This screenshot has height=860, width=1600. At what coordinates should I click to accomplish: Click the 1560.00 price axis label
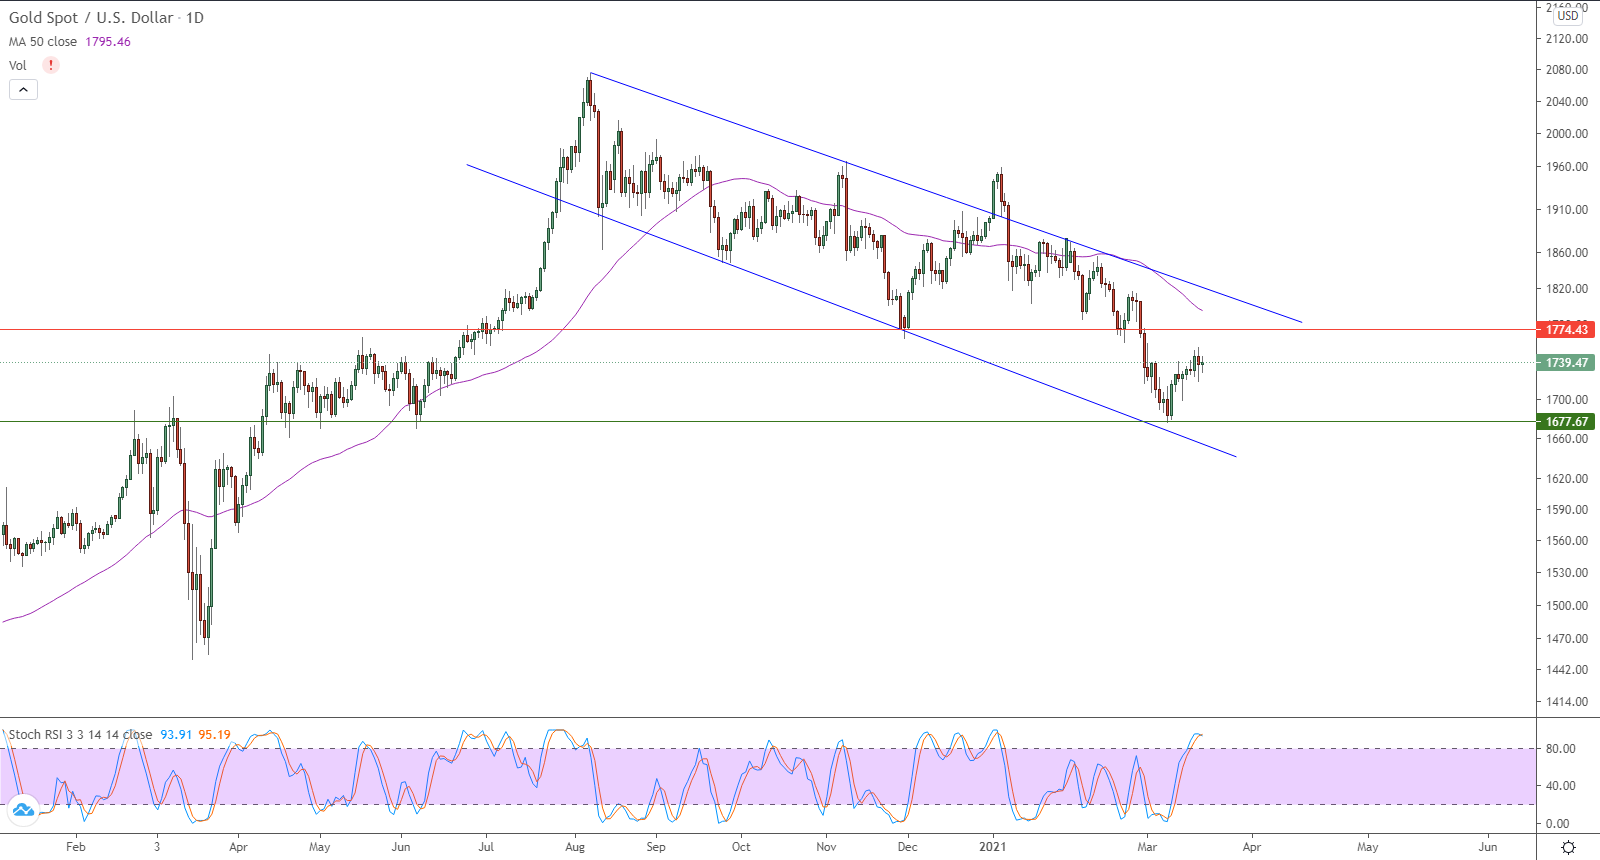(x=1567, y=541)
